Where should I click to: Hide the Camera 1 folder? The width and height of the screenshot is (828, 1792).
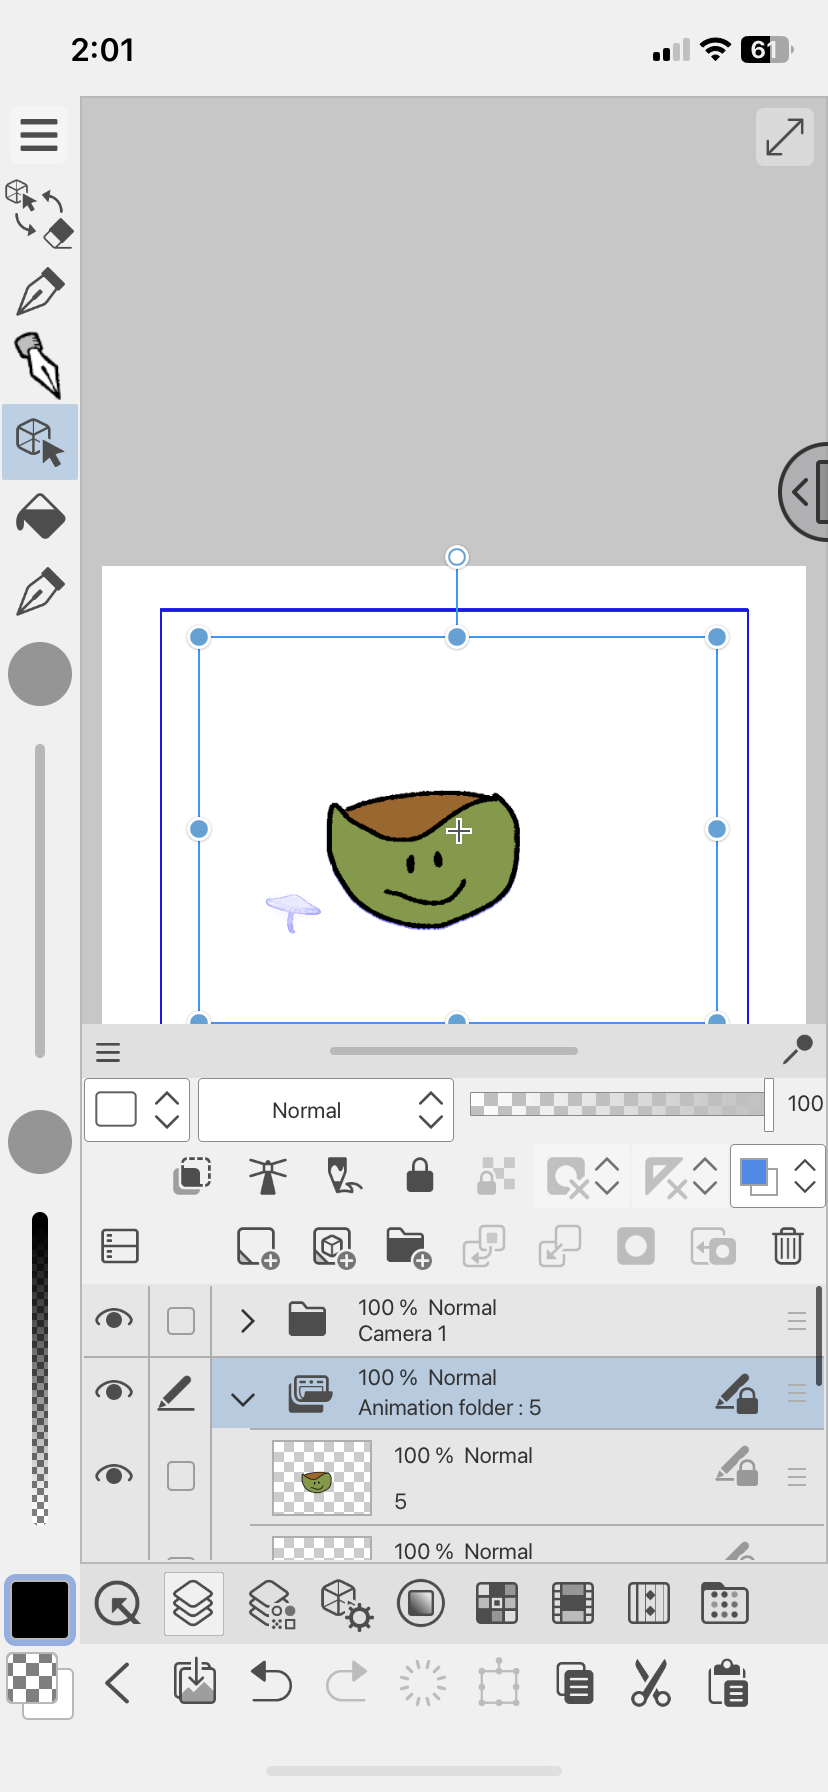(x=114, y=1320)
